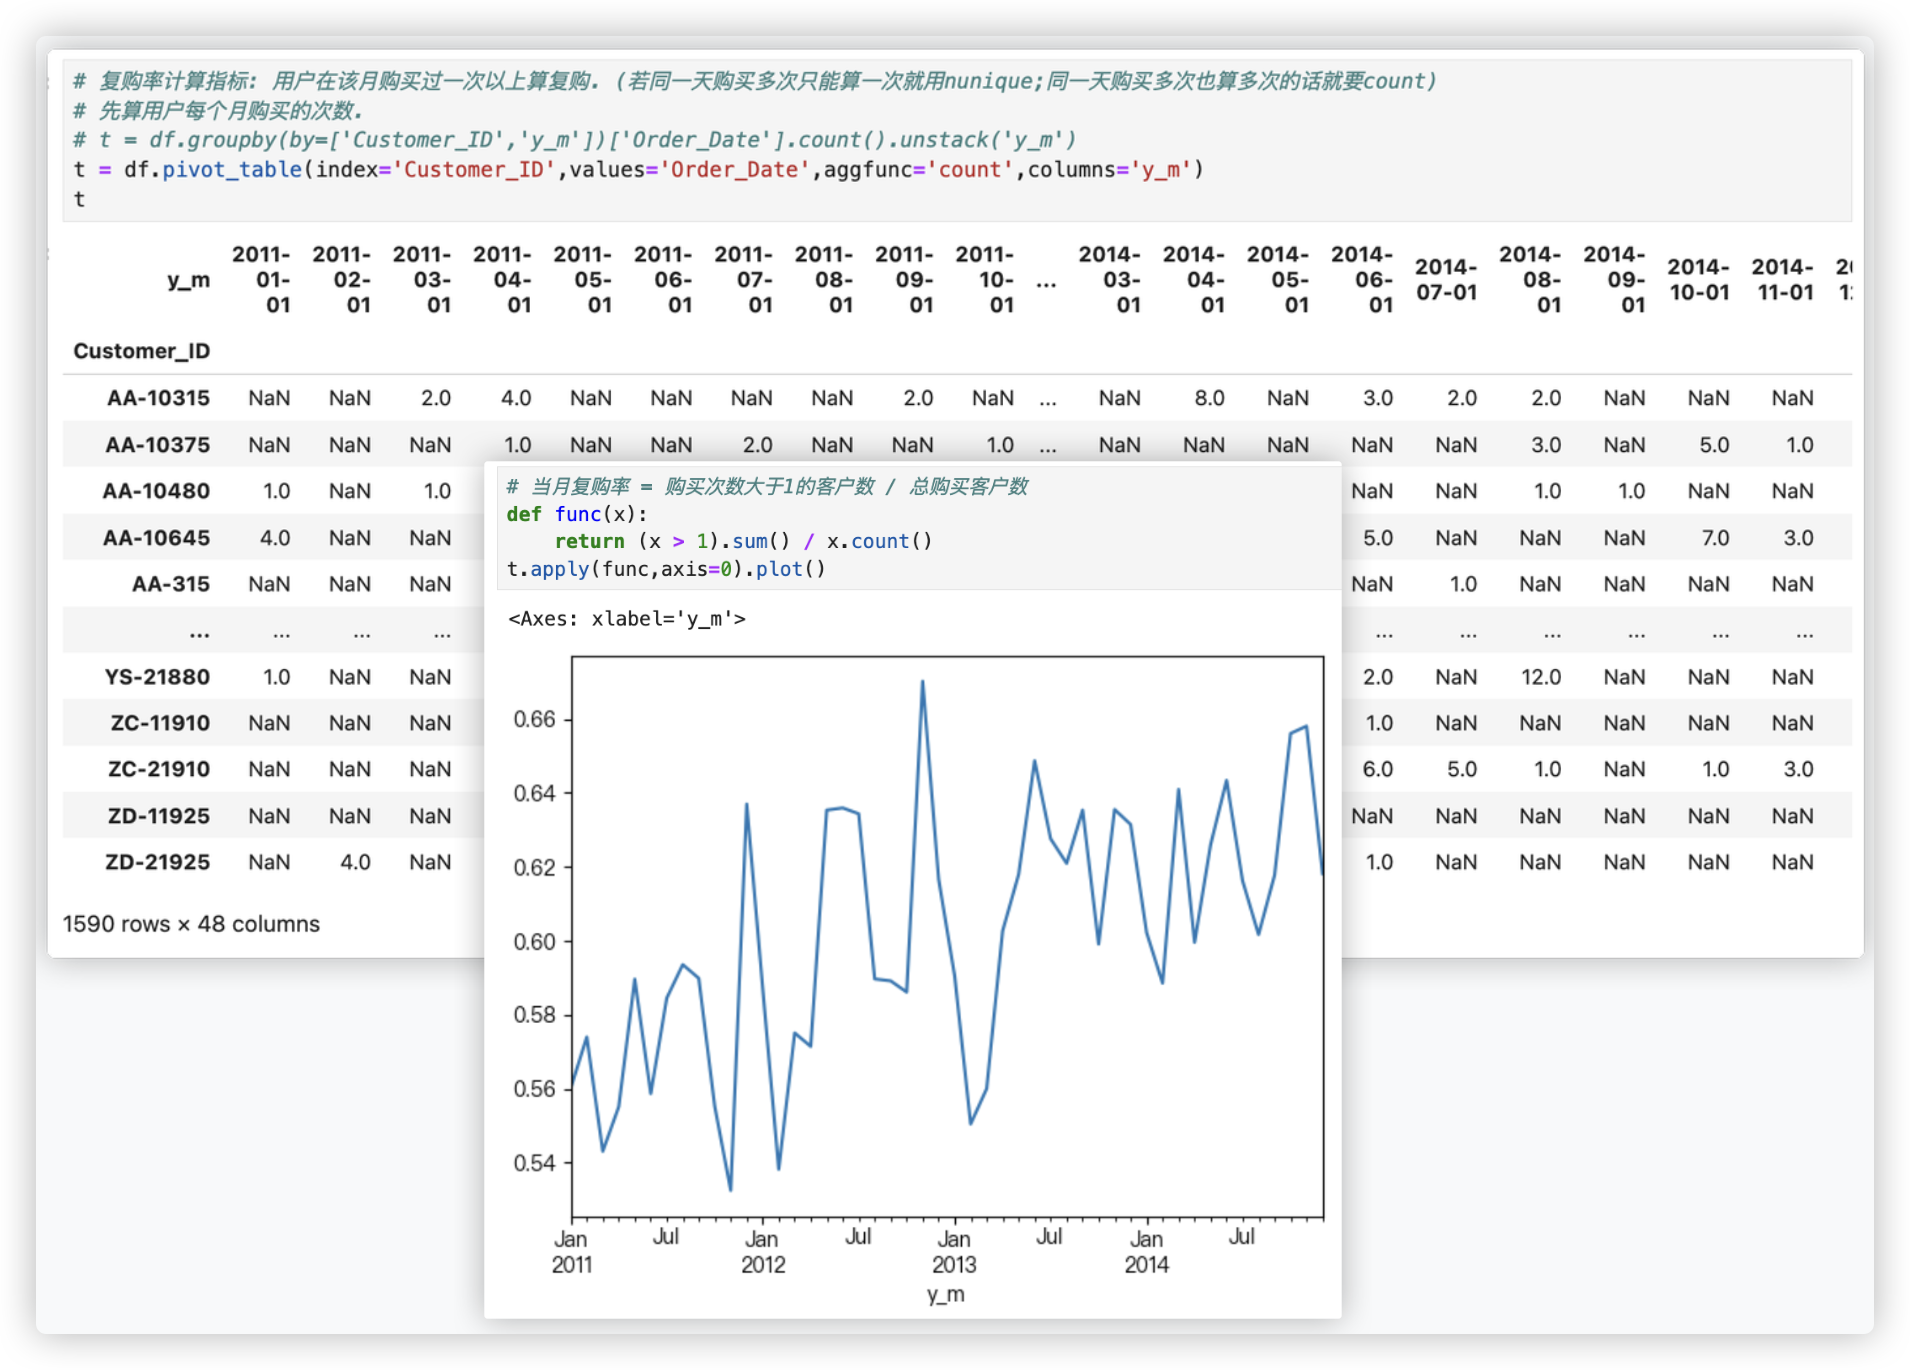
Task: Select row label ZD-21925
Action: tap(157, 862)
